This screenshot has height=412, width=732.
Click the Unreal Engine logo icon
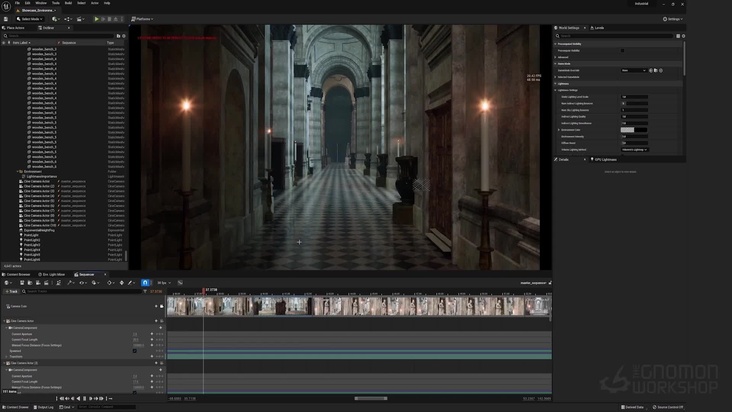click(x=6, y=6)
